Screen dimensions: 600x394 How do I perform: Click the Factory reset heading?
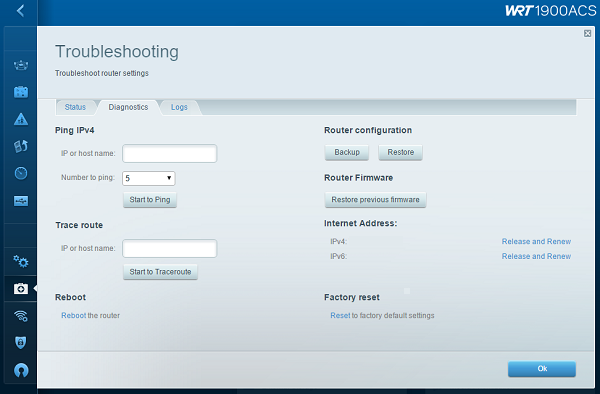pos(352,297)
